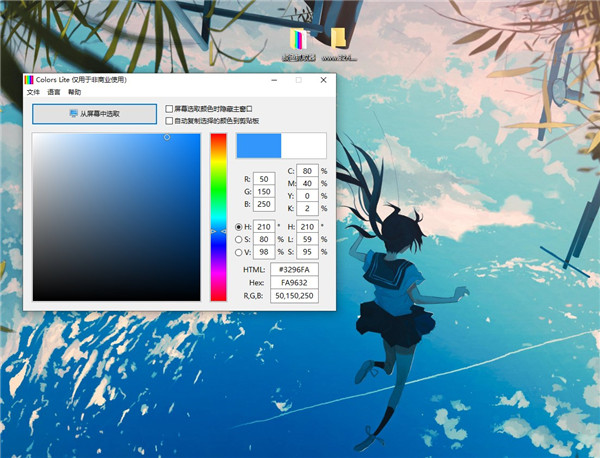
Task: Close the Colors Lite window
Action: coord(323,80)
